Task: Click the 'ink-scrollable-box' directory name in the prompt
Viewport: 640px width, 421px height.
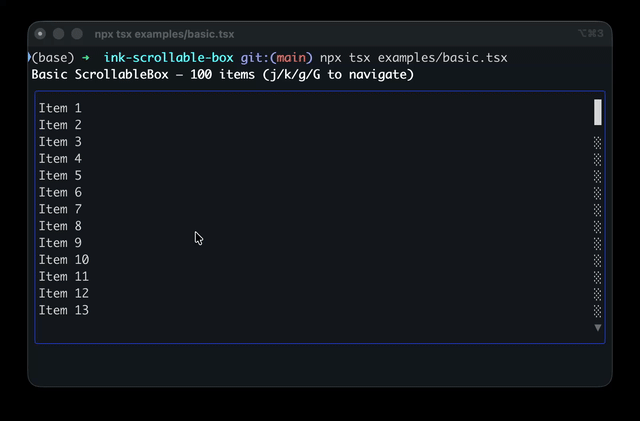Action: tap(169, 58)
